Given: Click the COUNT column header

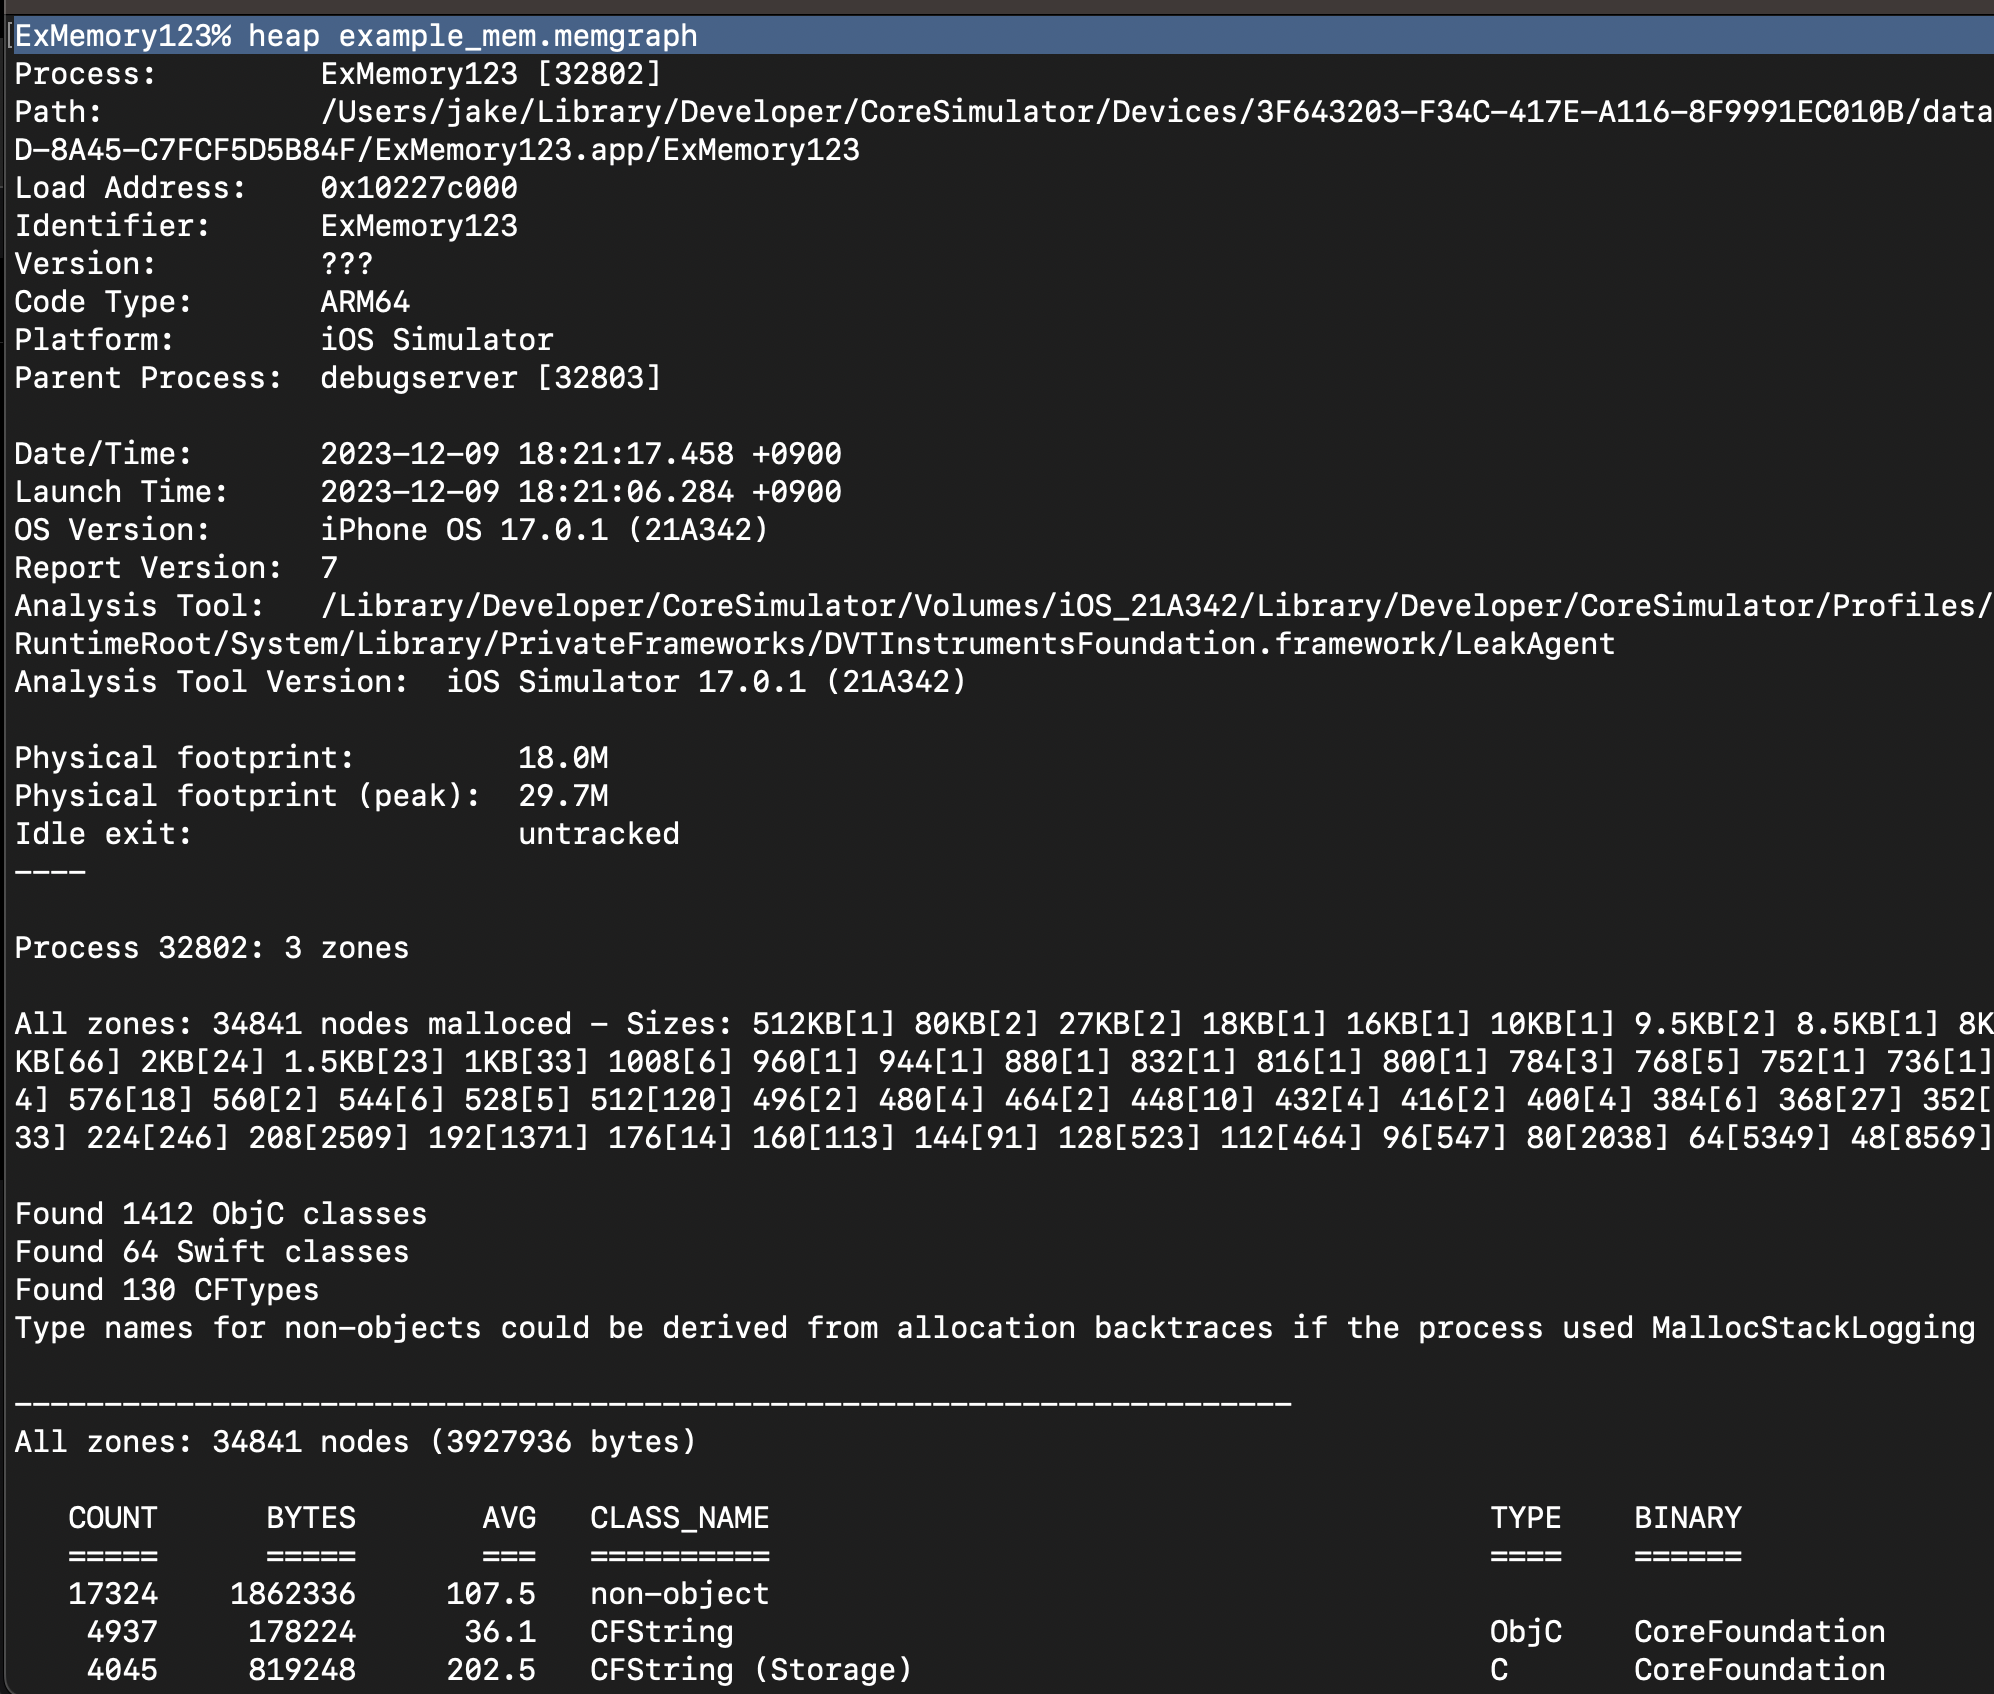Looking at the screenshot, I should click(x=112, y=1518).
